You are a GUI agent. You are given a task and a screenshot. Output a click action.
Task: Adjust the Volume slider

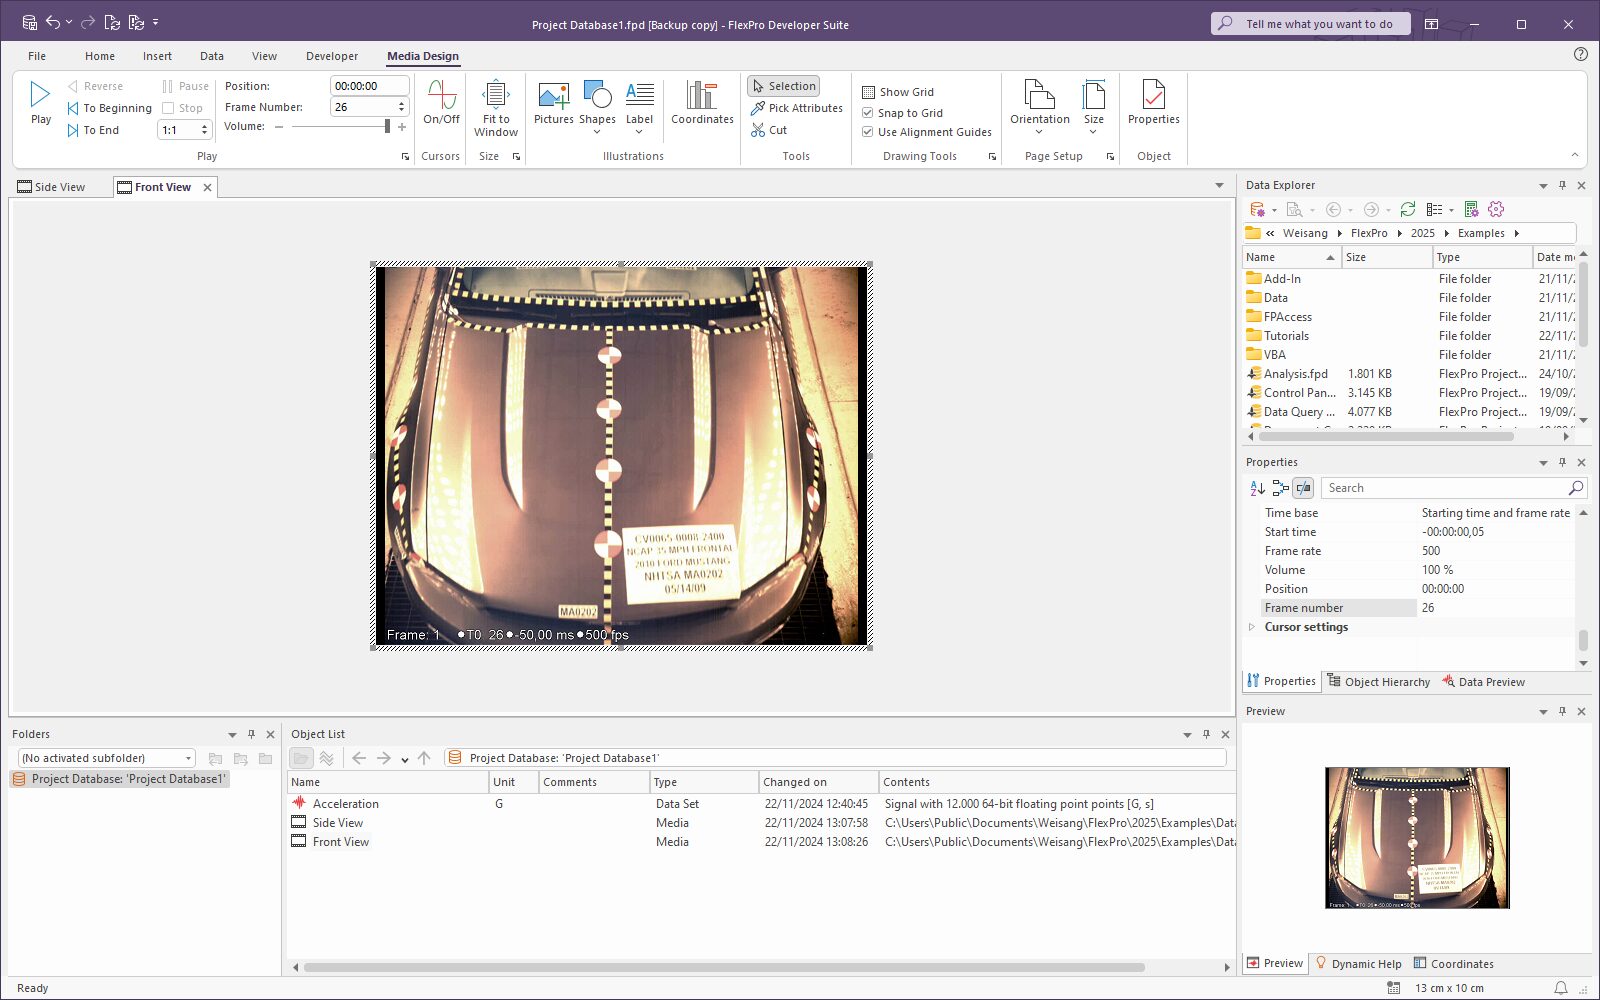386,127
